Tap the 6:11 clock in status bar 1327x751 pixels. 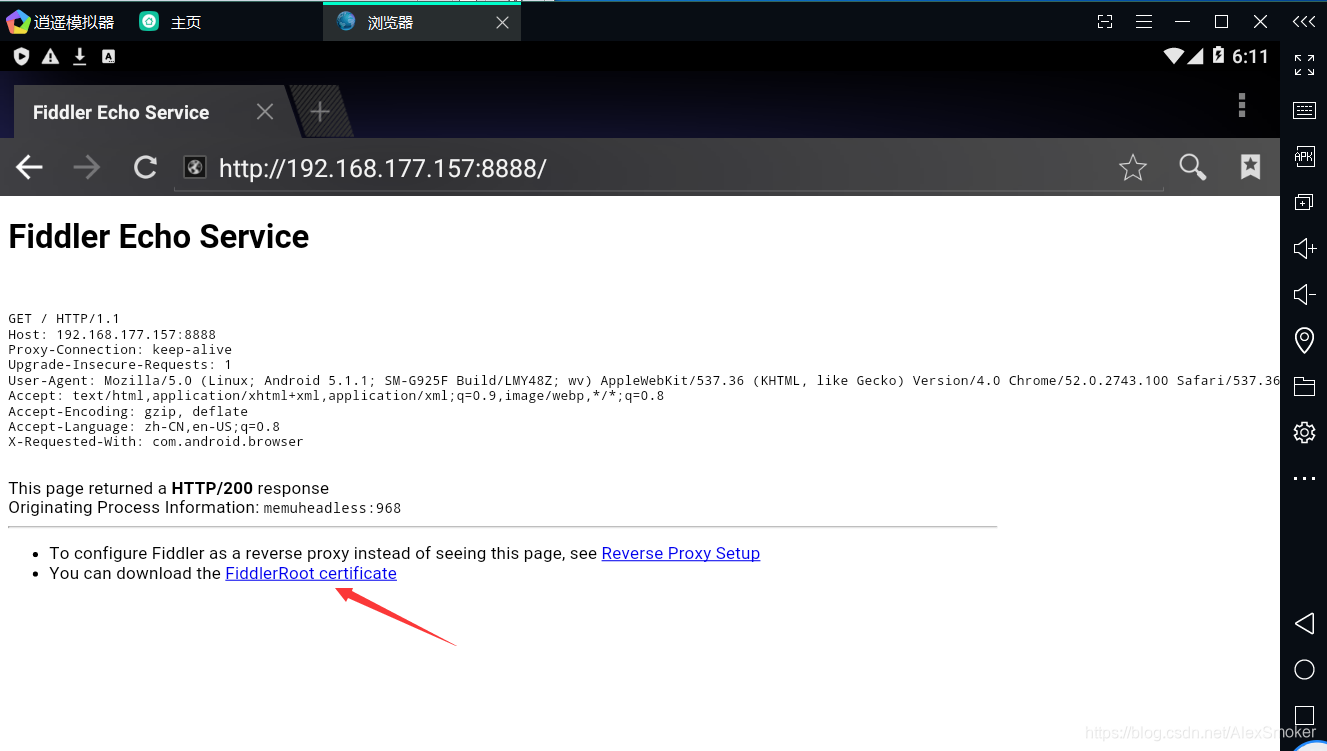coord(1250,57)
